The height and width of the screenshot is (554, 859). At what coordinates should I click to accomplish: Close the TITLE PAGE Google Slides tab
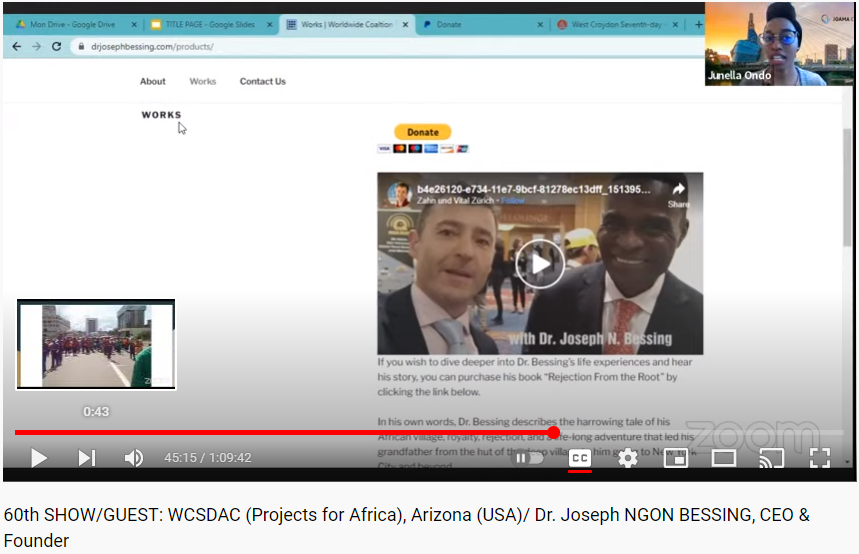[x=270, y=25]
